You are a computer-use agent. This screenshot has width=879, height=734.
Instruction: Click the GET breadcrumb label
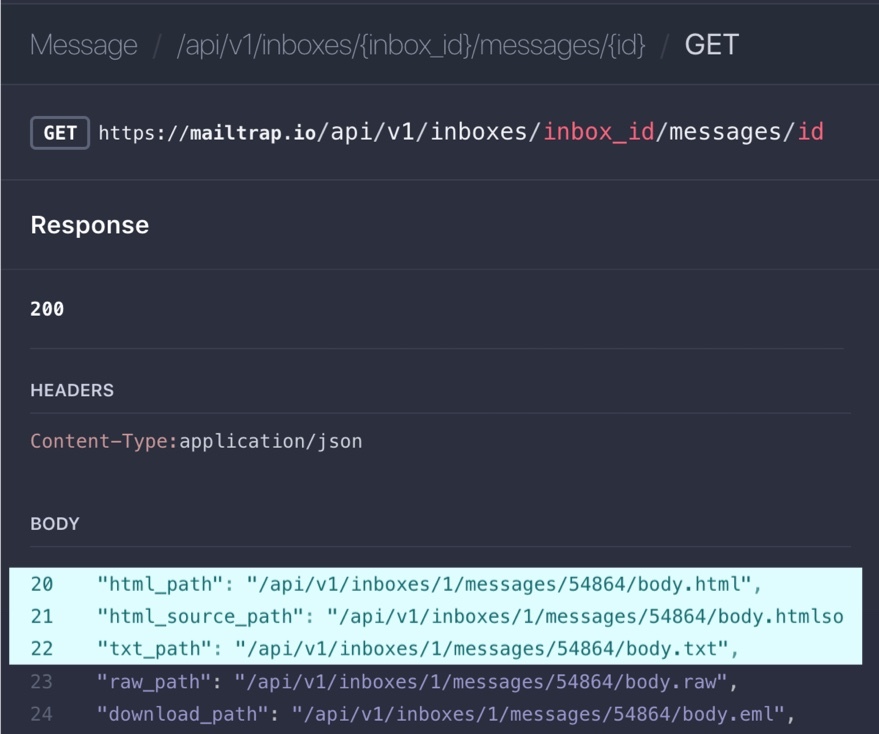click(x=711, y=44)
